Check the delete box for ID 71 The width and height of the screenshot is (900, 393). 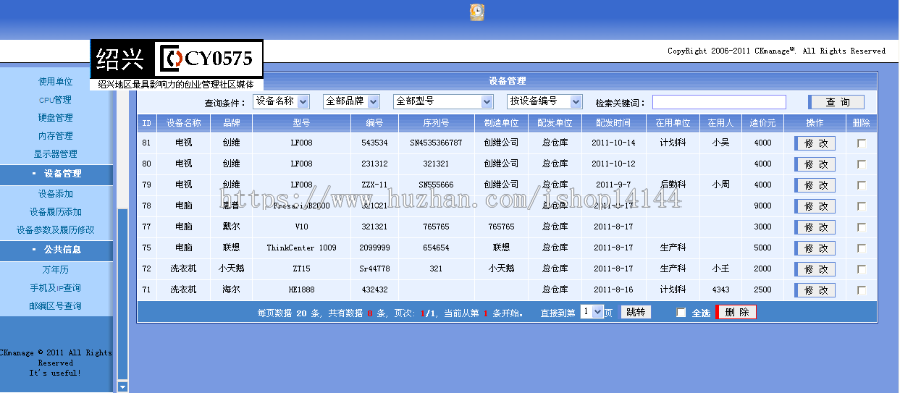tap(862, 290)
